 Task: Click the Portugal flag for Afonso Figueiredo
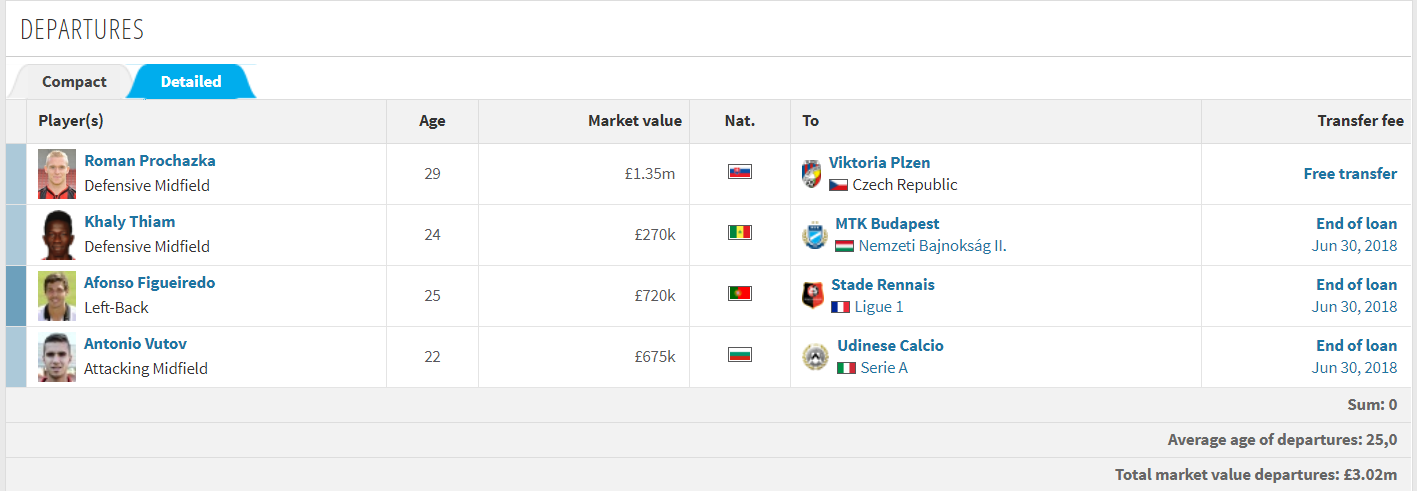(x=740, y=294)
